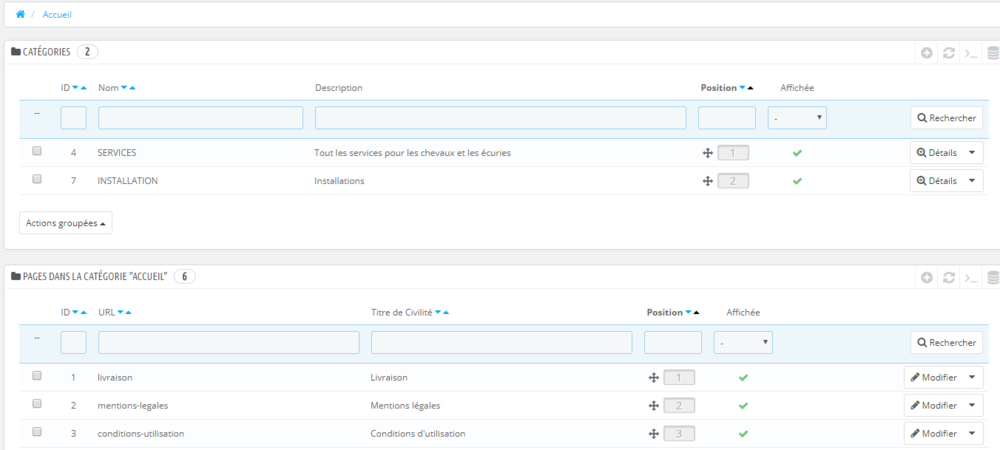Click Rechercher in the Catégories filter row

[x=946, y=118]
